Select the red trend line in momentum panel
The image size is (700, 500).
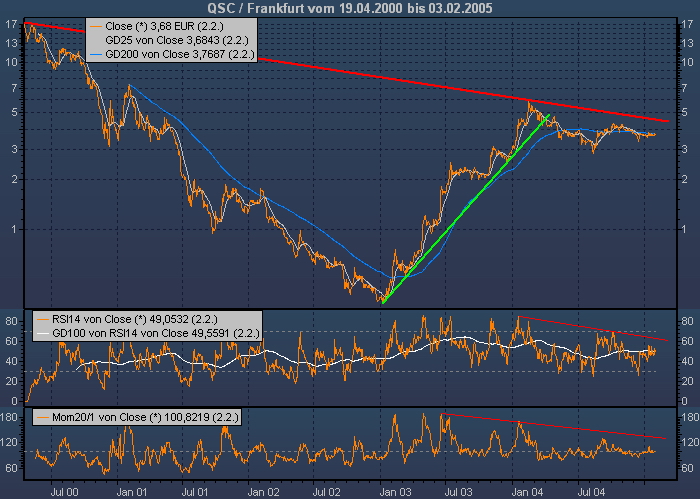(554, 426)
